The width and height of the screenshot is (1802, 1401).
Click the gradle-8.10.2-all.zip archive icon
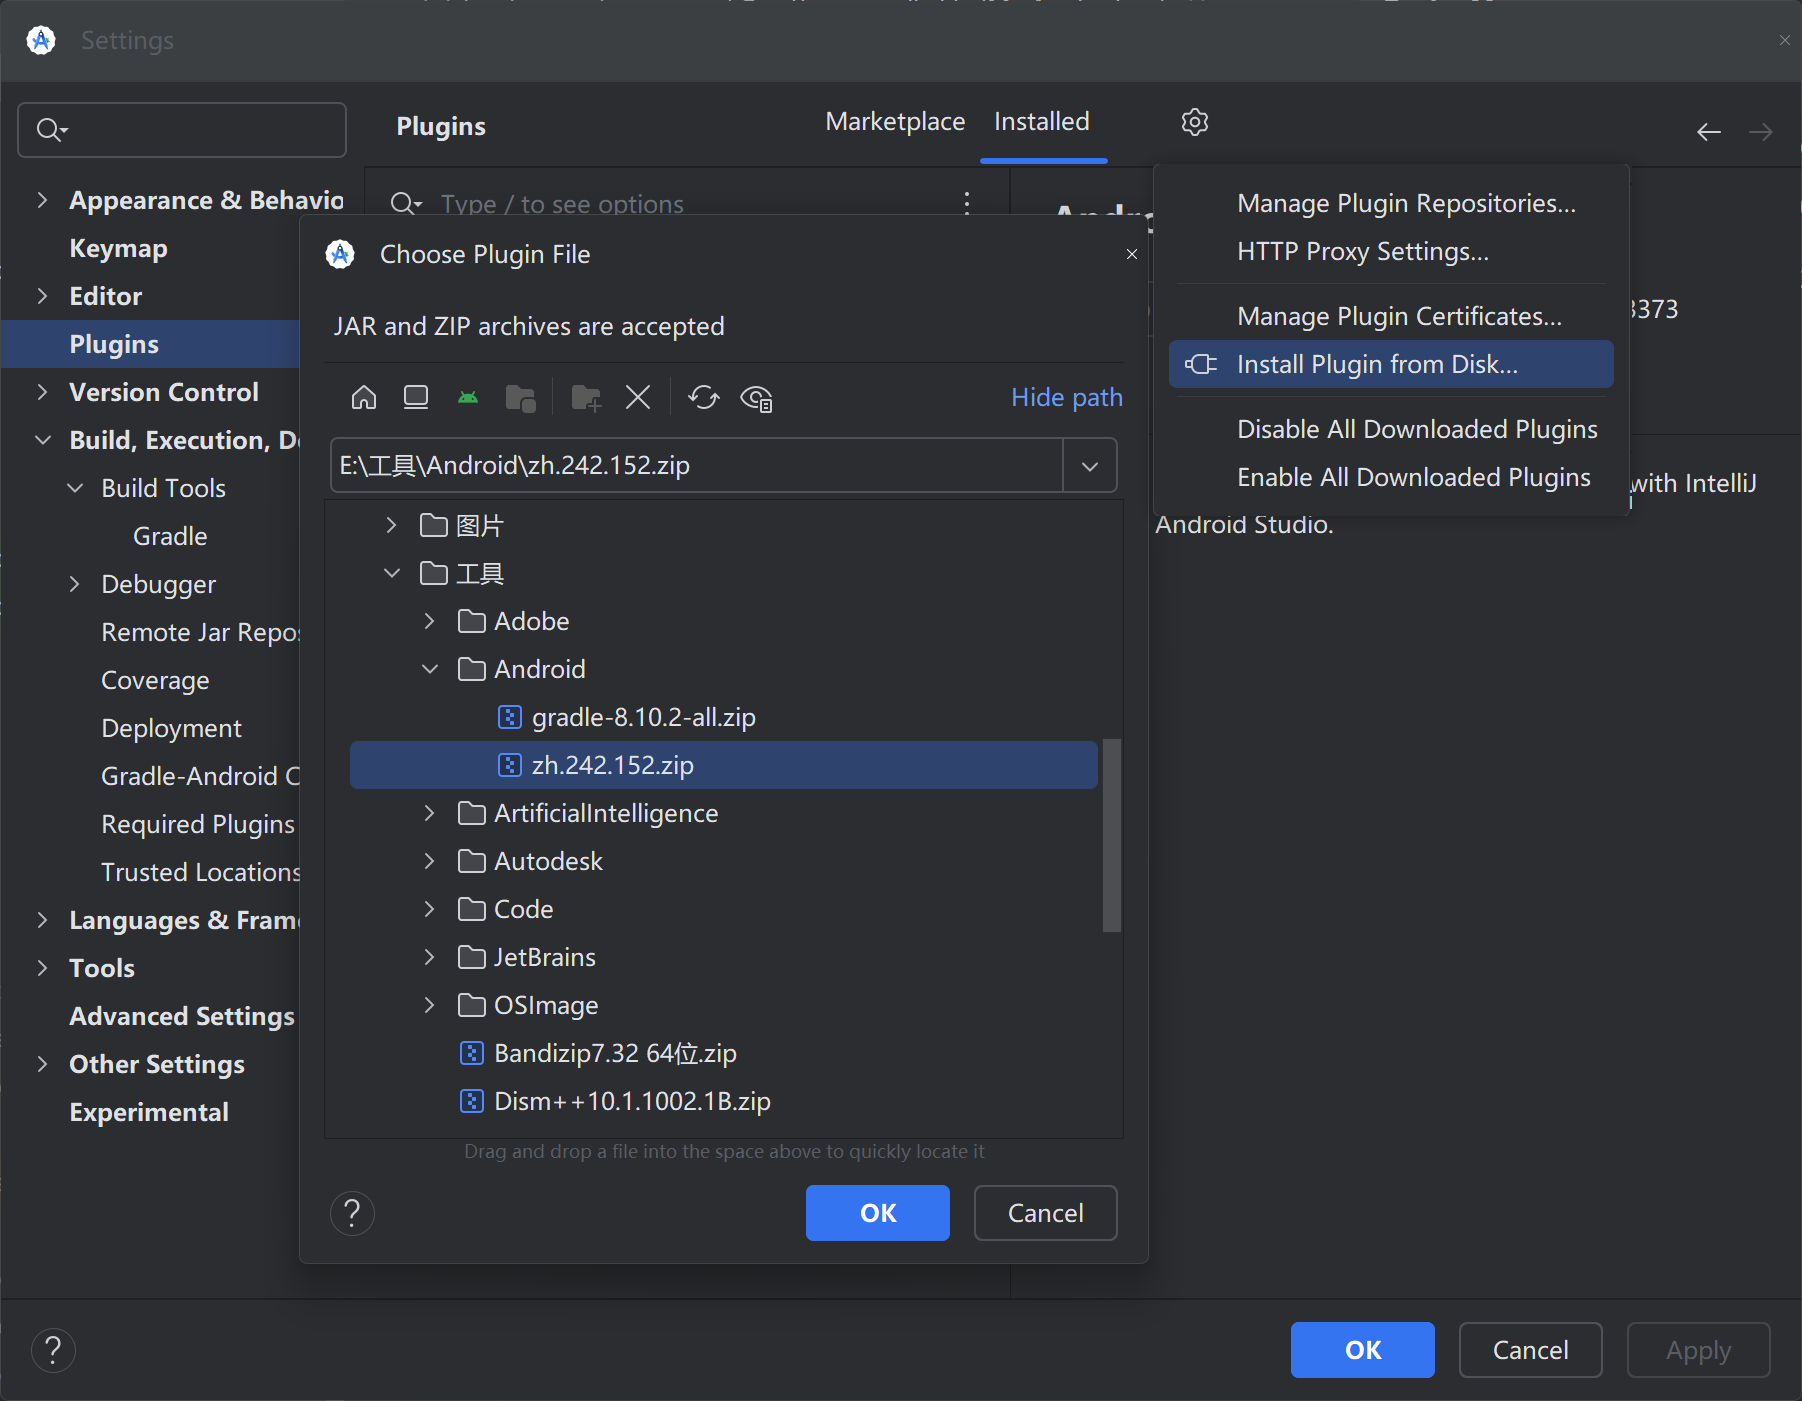(510, 717)
